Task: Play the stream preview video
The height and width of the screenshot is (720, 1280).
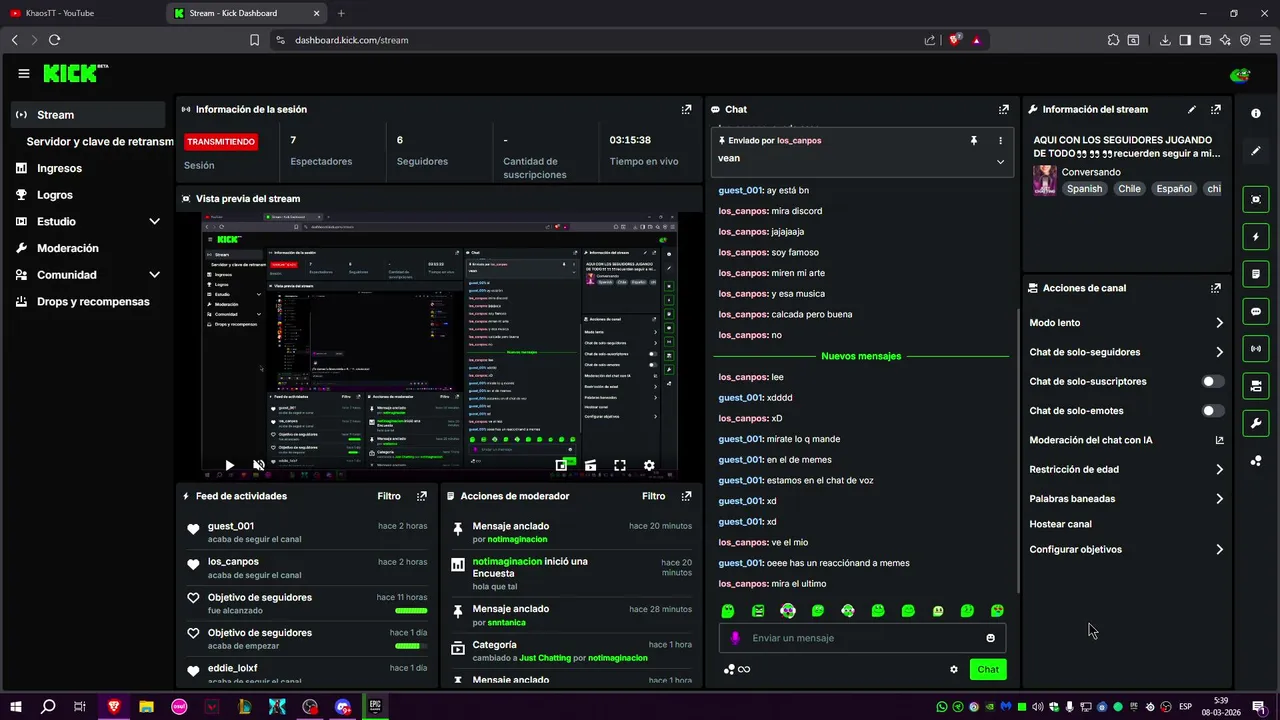Action: [229, 465]
